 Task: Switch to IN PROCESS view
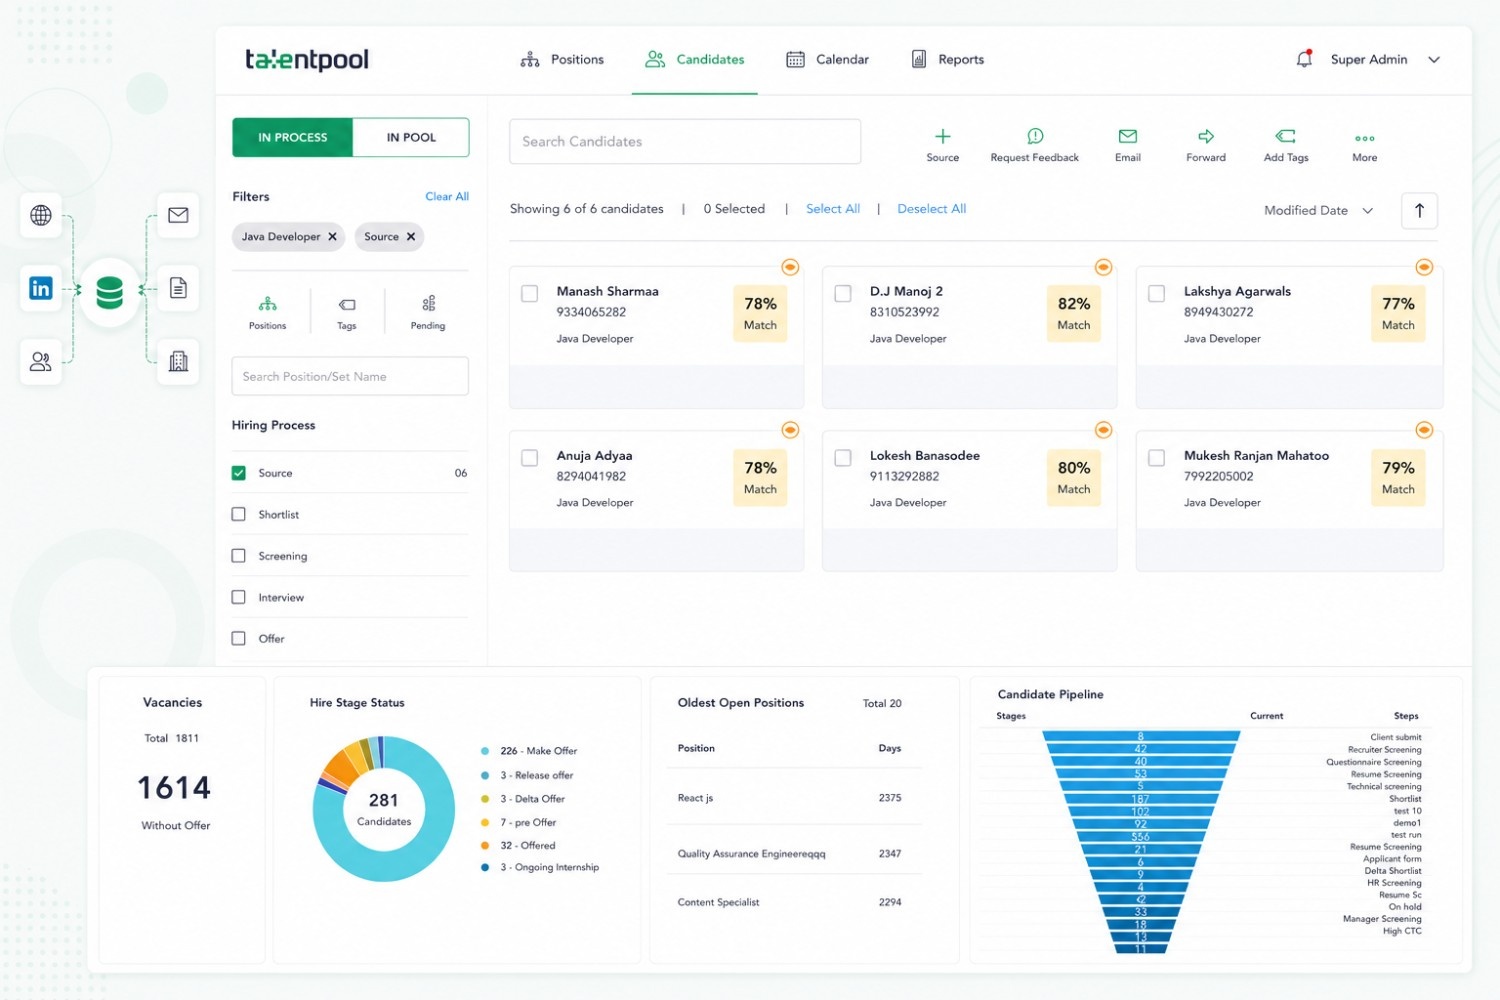click(293, 137)
